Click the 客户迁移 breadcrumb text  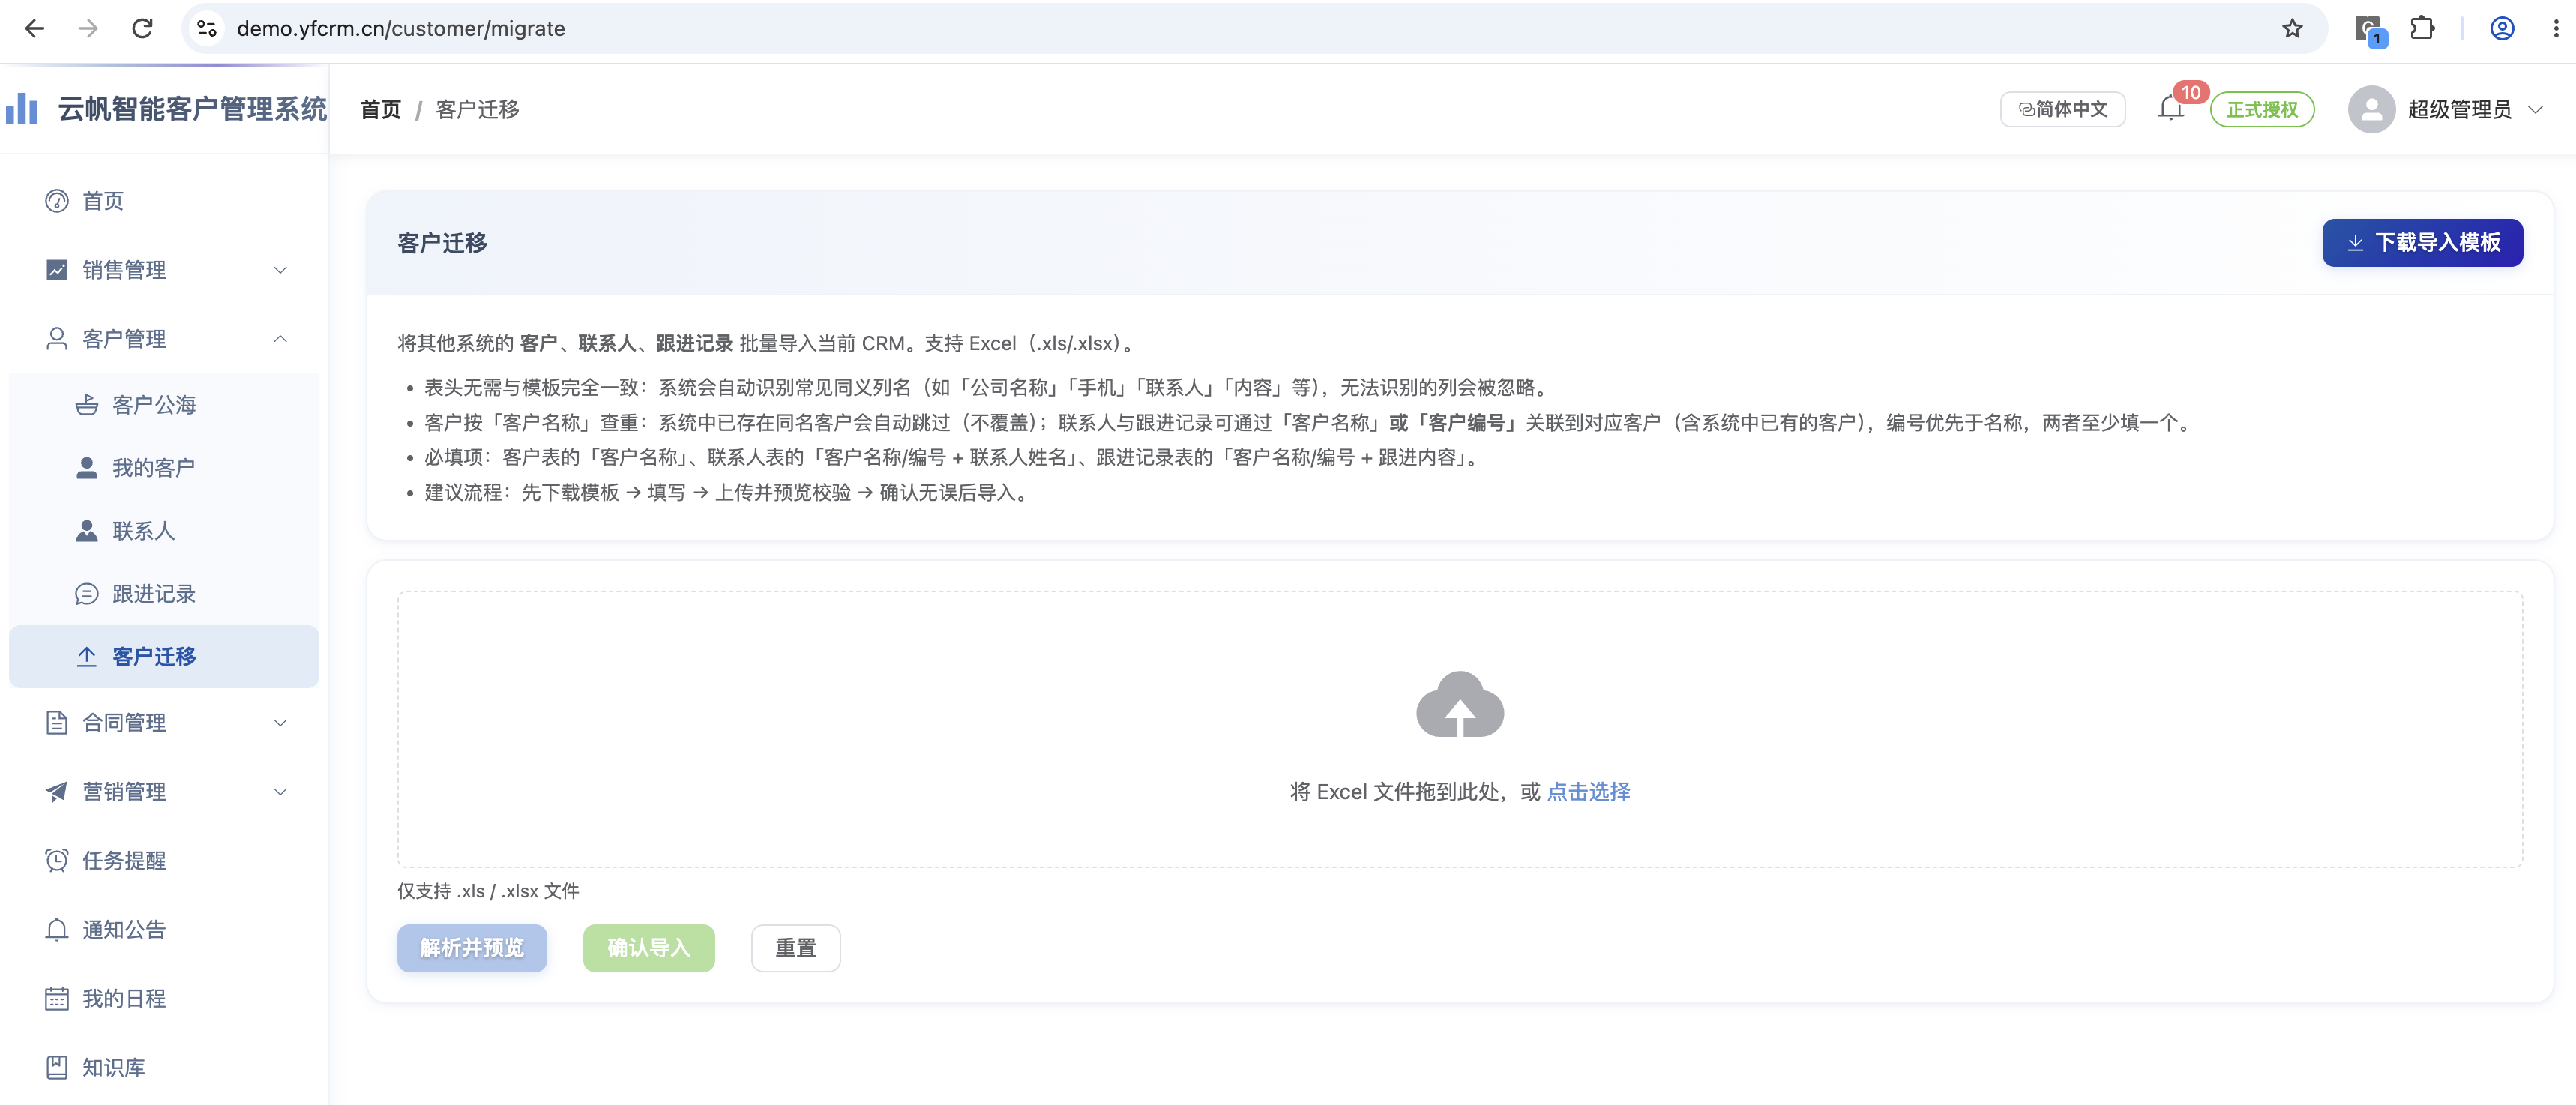coord(477,109)
